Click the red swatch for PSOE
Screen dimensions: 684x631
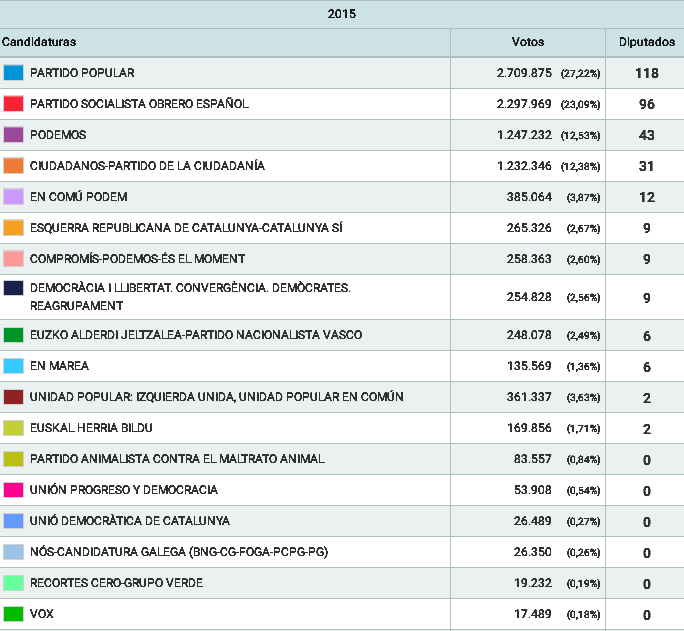click(x=13, y=104)
